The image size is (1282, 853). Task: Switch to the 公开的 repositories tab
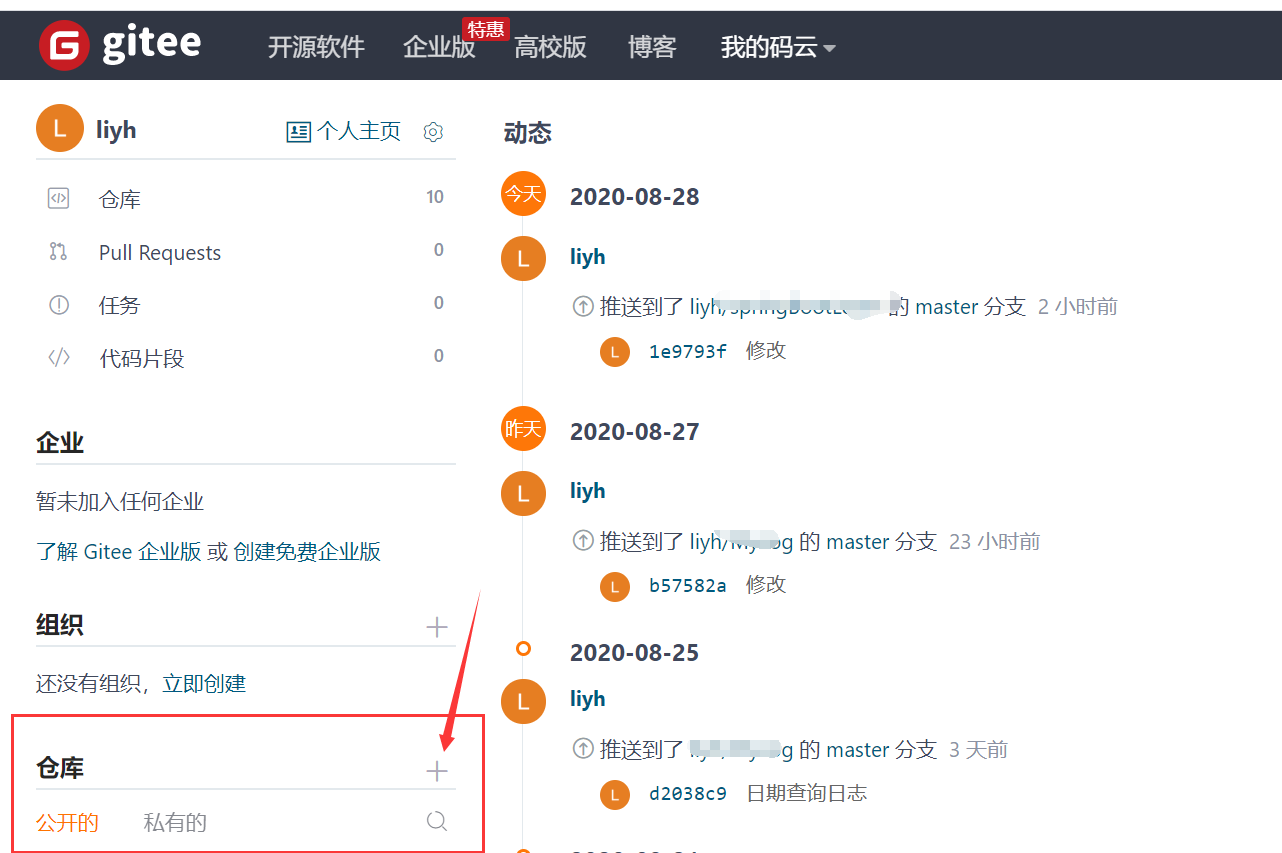pos(67,823)
